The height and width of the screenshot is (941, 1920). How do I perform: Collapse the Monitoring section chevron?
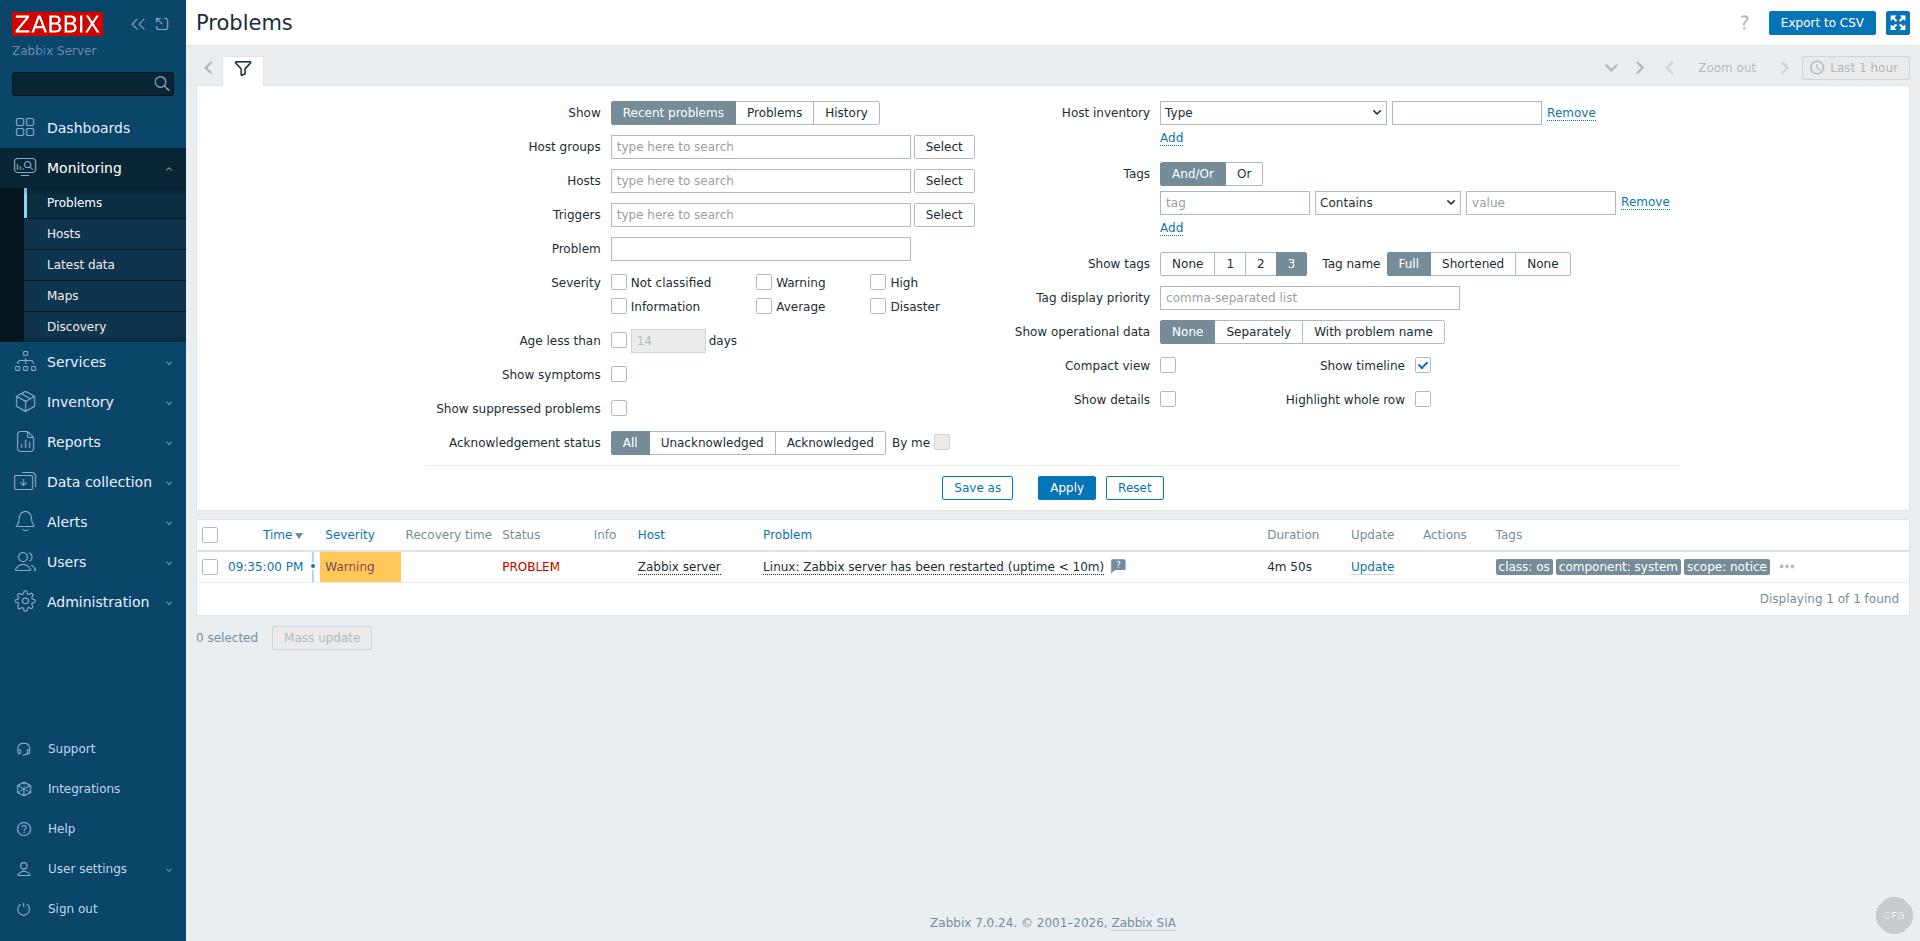169,168
